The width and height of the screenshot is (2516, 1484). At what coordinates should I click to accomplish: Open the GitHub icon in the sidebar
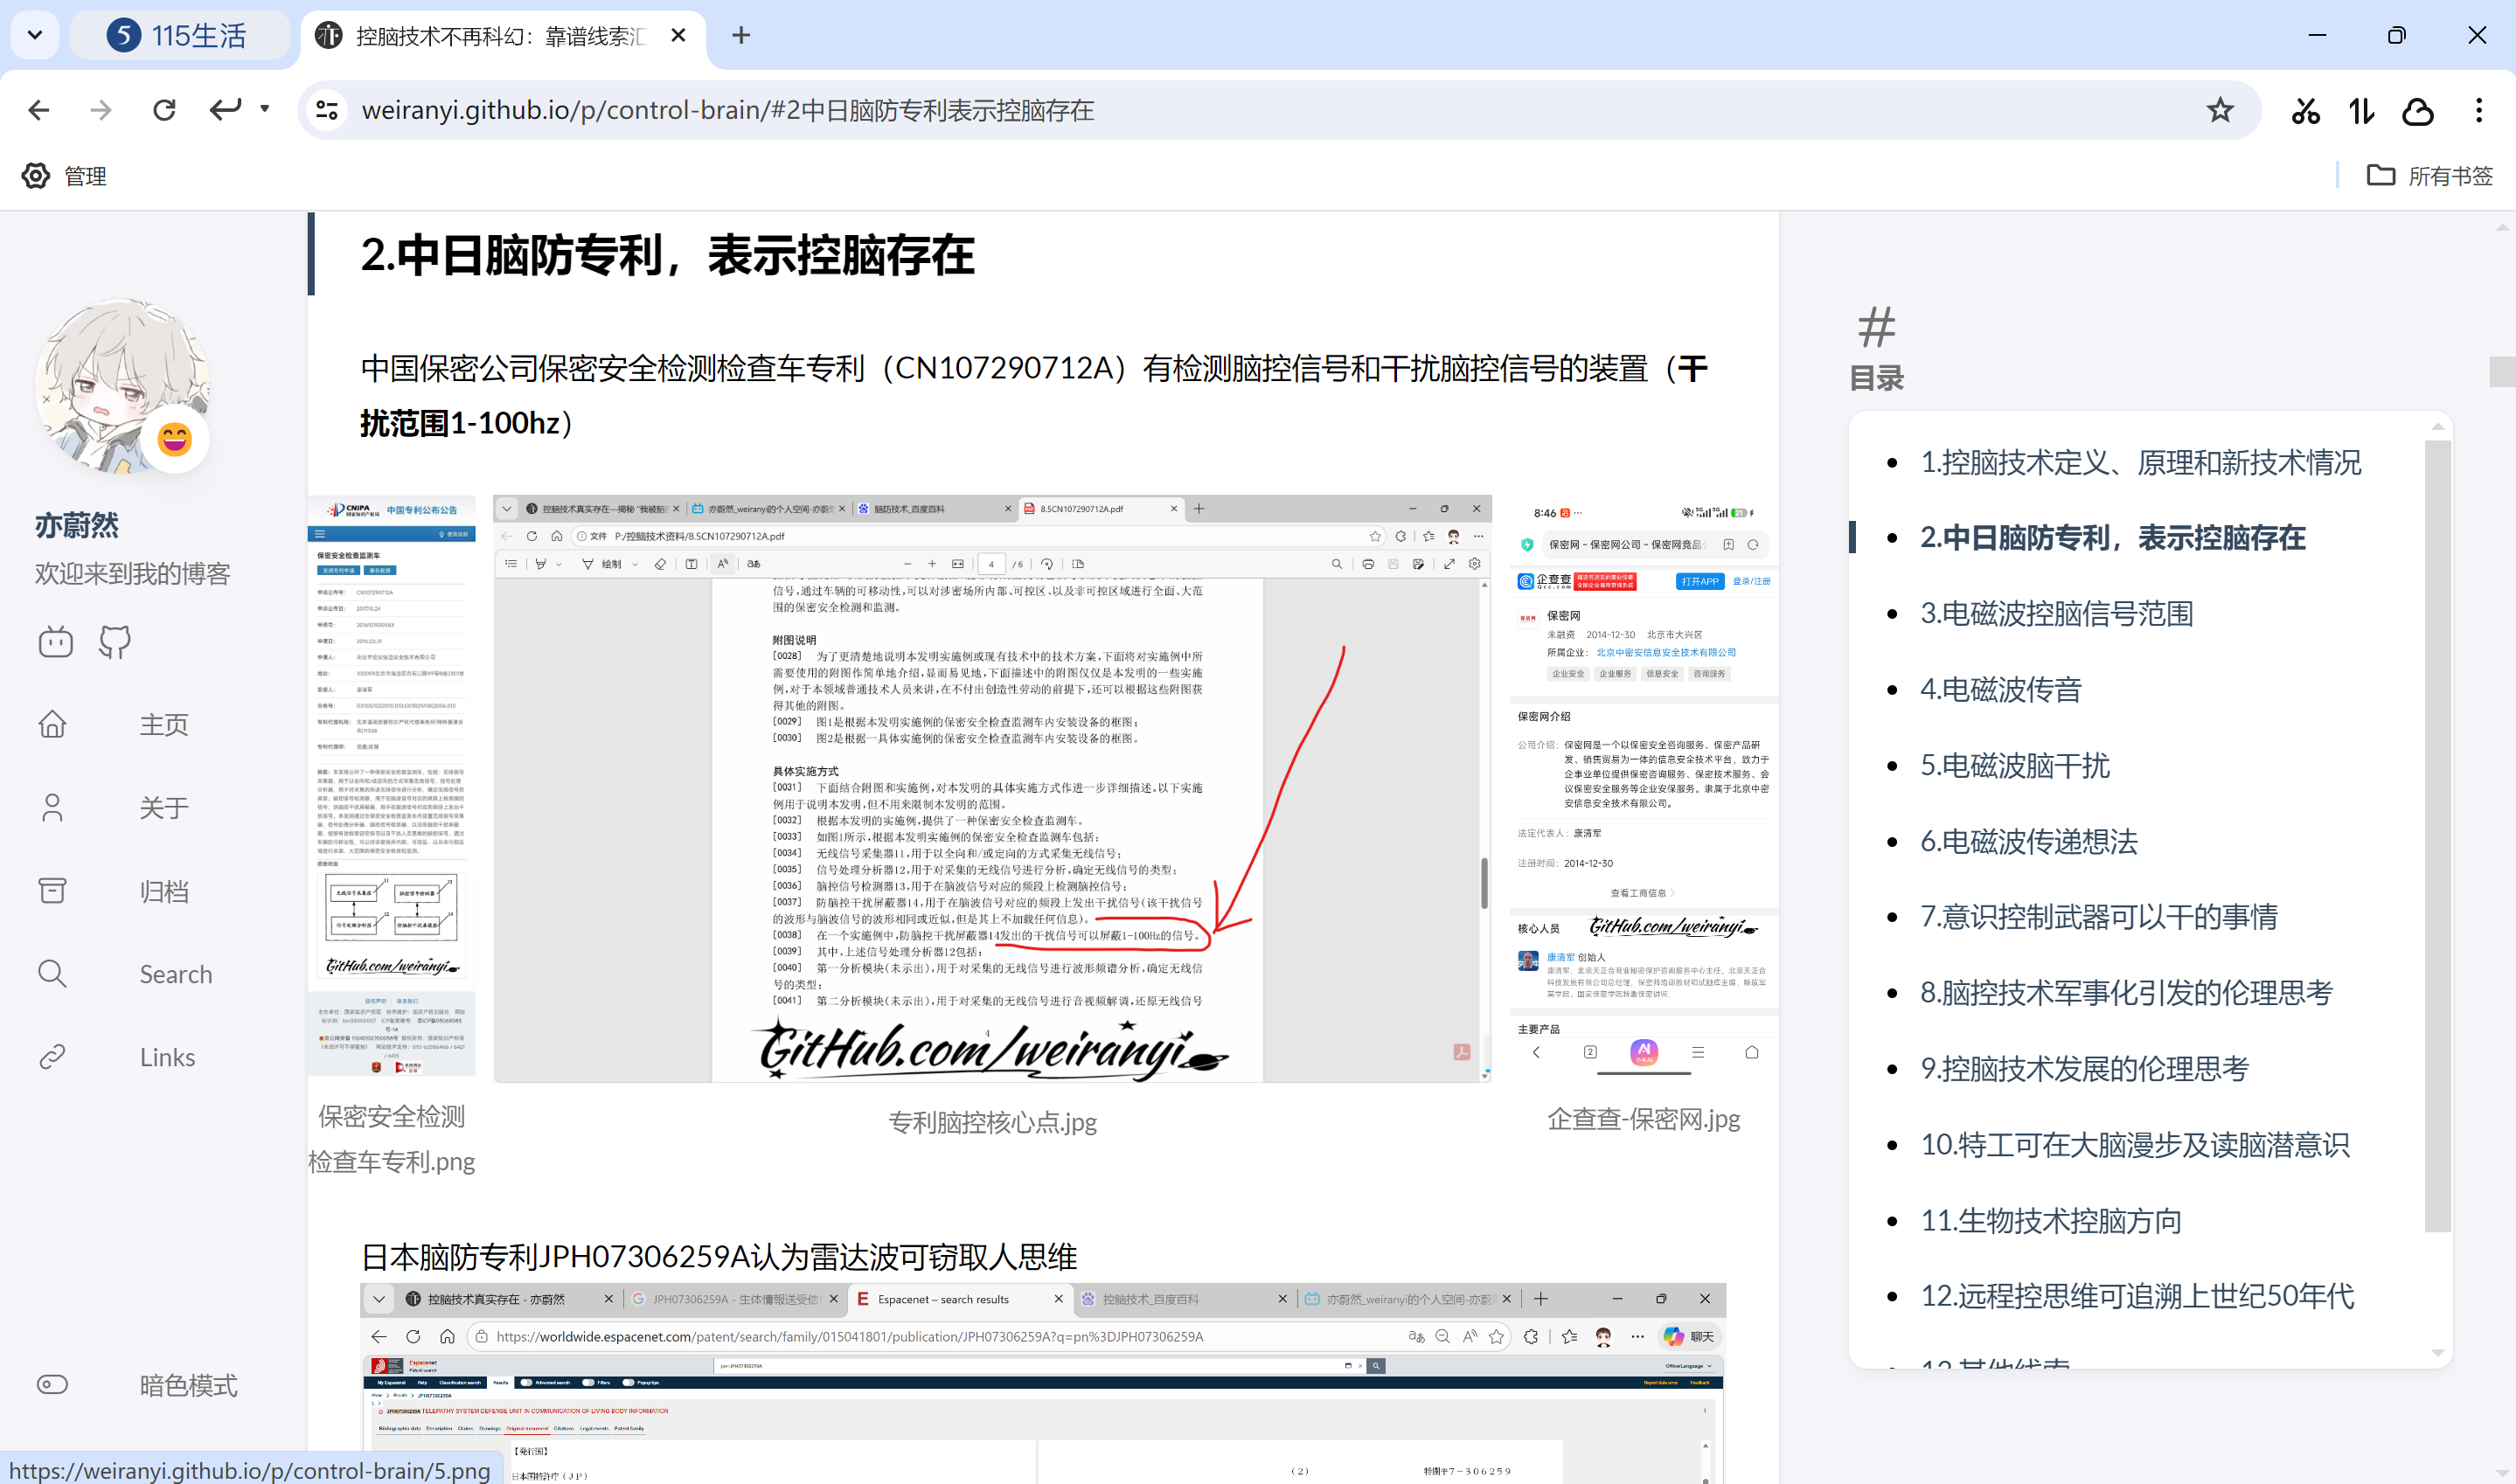click(114, 642)
